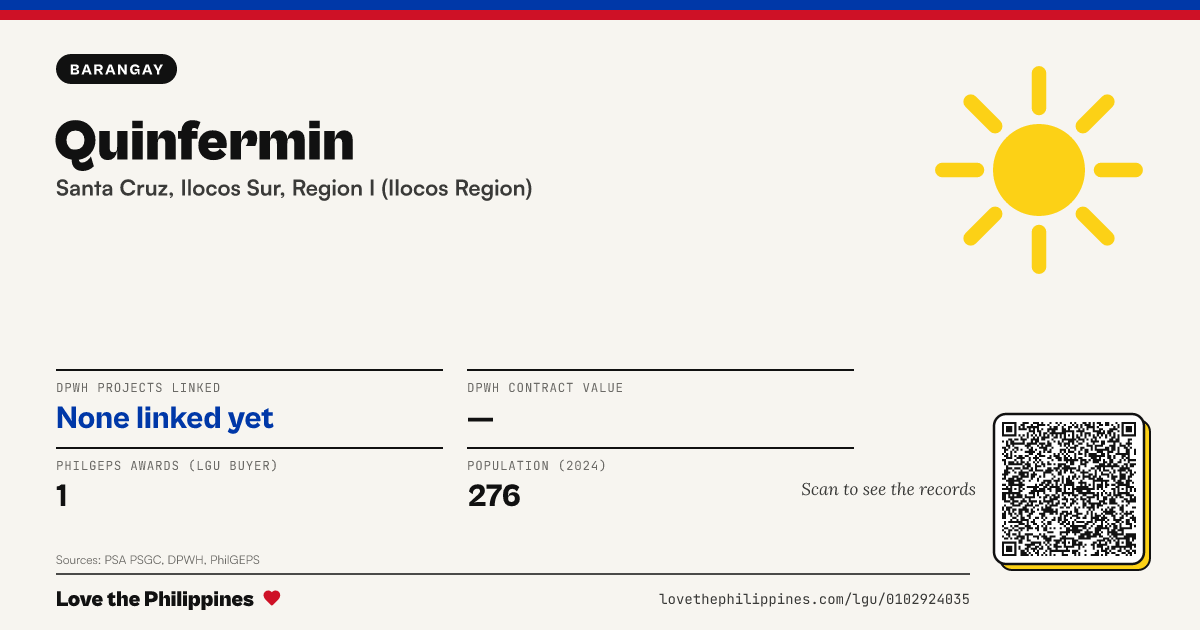Click the red stripe below the blue

point(600,15)
